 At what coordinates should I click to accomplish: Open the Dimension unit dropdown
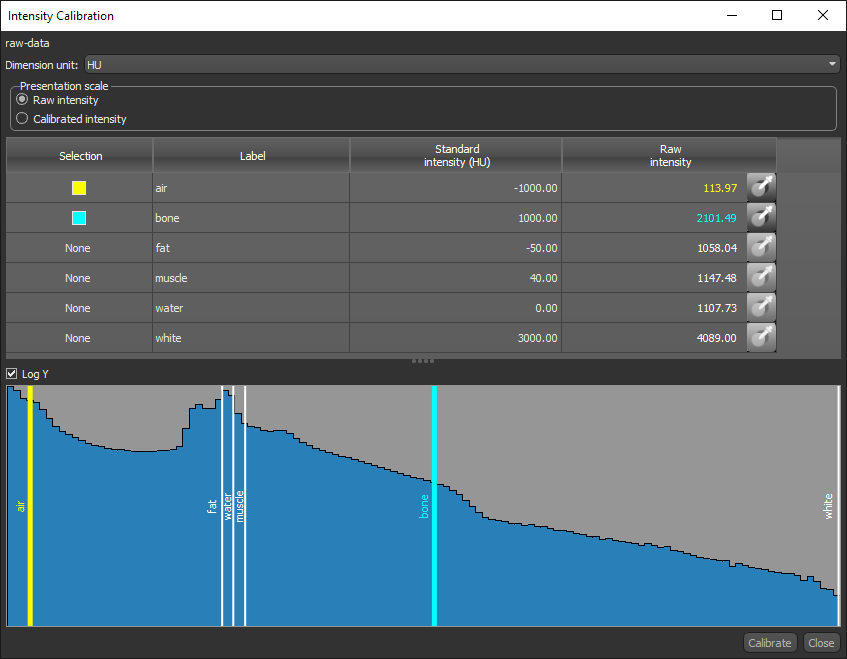462,64
